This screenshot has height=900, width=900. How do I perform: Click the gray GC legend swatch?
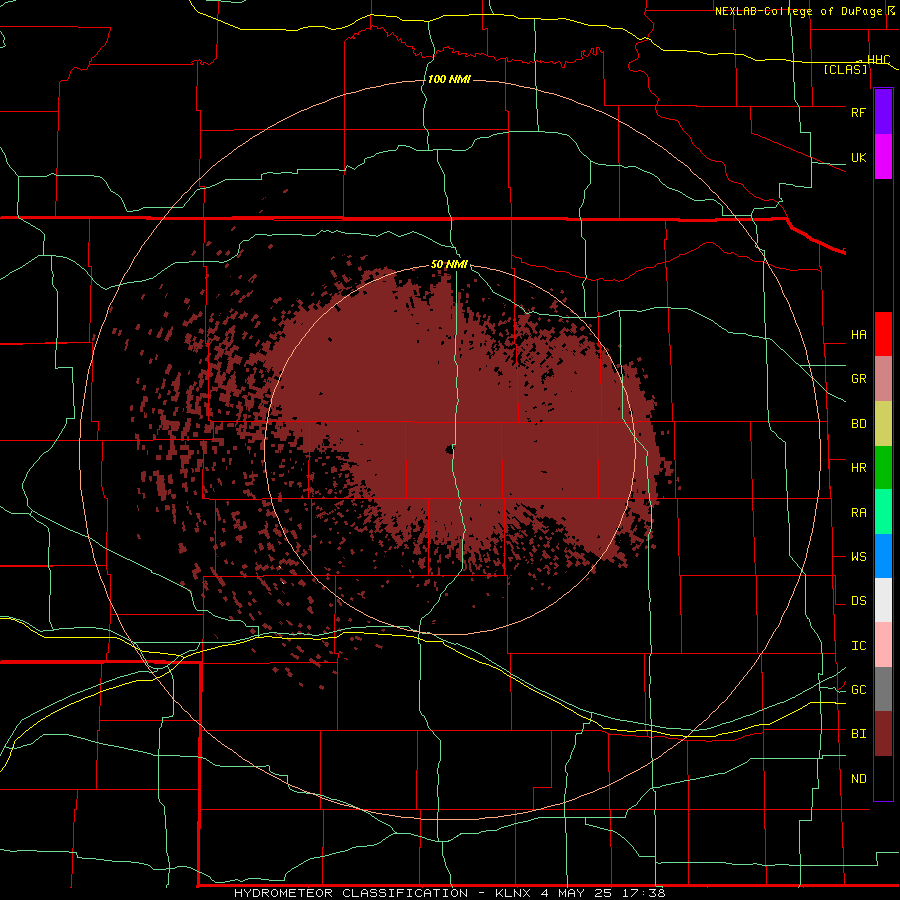pyautogui.click(x=883, y=689)
